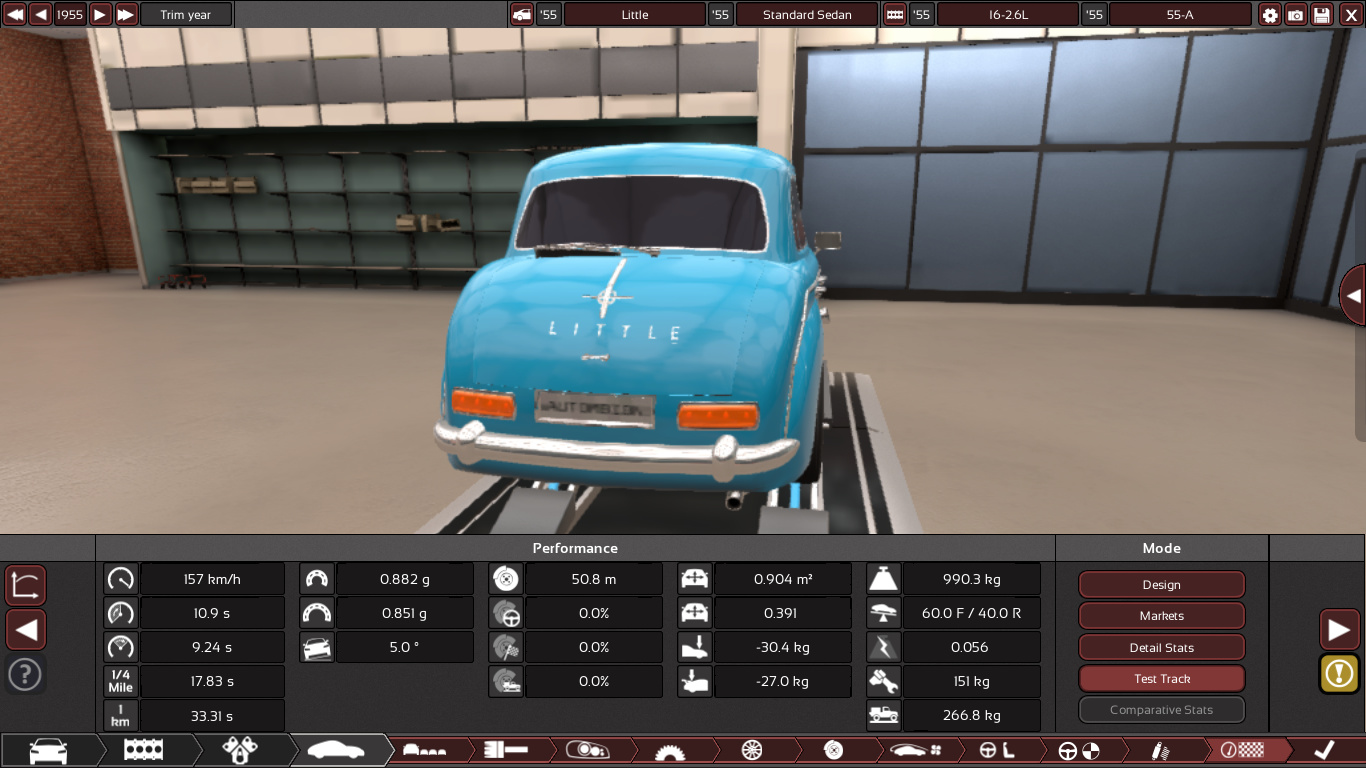
Task: Click the yellow warning exclamation icon
Action: [x=1338, y=673]
